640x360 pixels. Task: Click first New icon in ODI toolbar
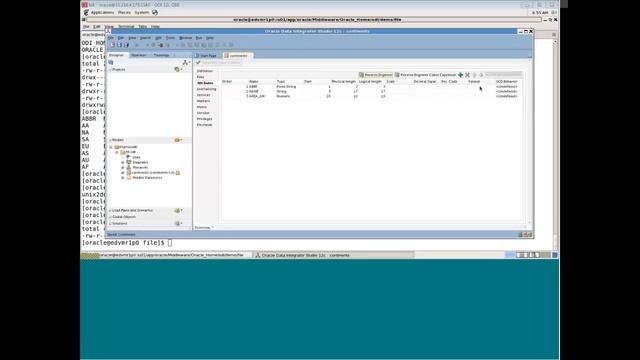point(112,45)
